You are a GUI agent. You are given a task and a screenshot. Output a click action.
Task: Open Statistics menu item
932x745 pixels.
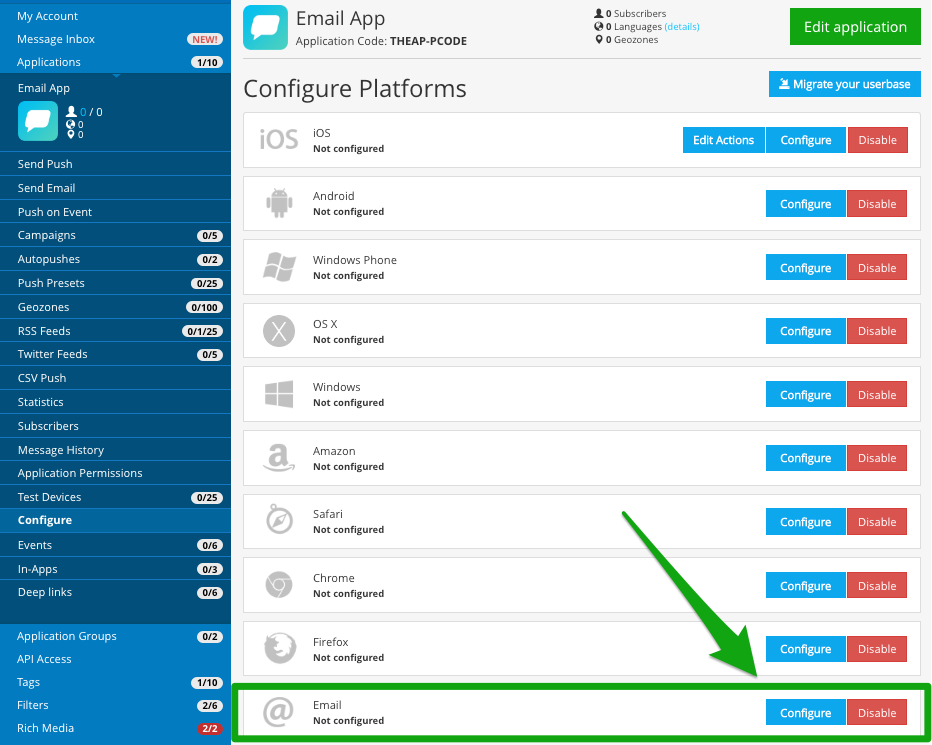coord(115,402)
